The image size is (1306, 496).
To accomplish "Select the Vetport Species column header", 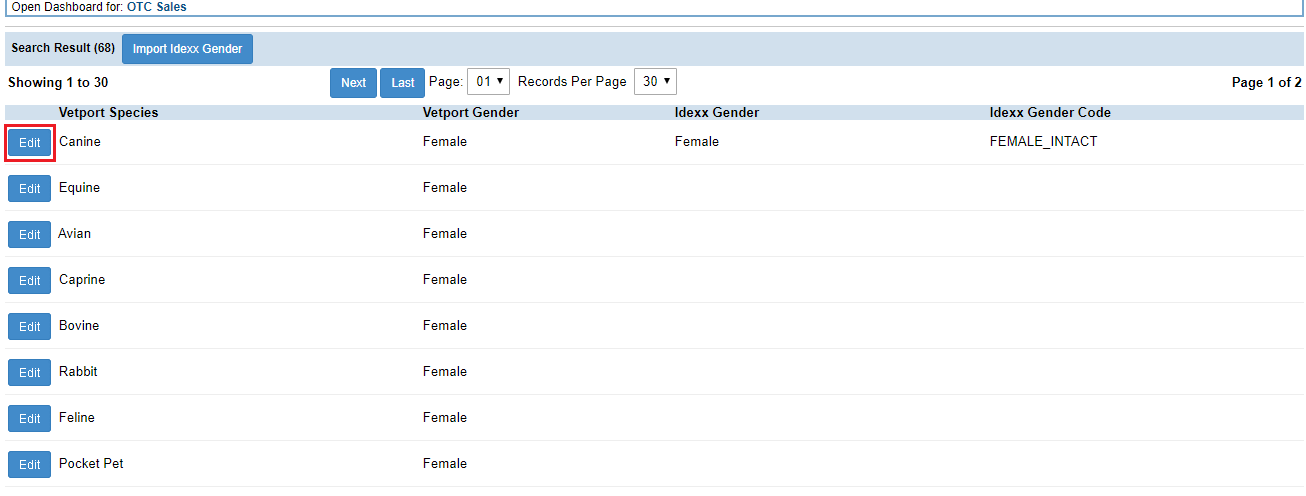I will click(x=109, y=113).
